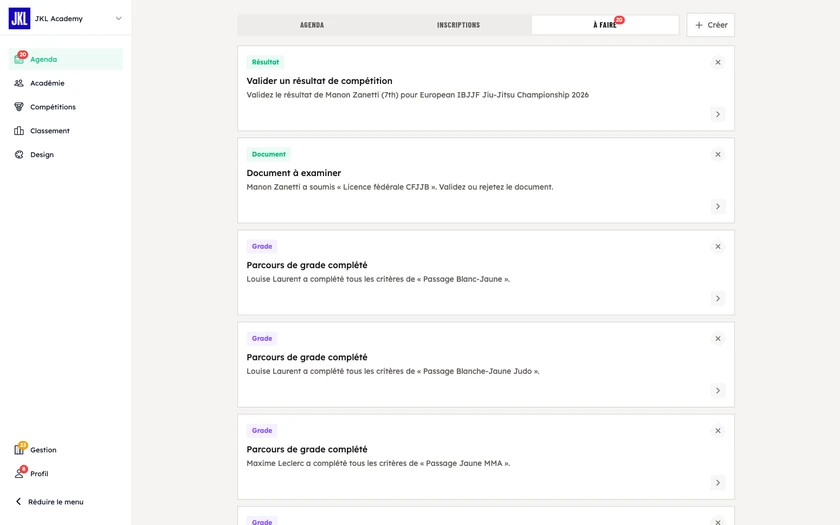This screenshot has width=840, height=525.
Task: Open Académie in the sidebar
Action: click(x=66, y=83)
